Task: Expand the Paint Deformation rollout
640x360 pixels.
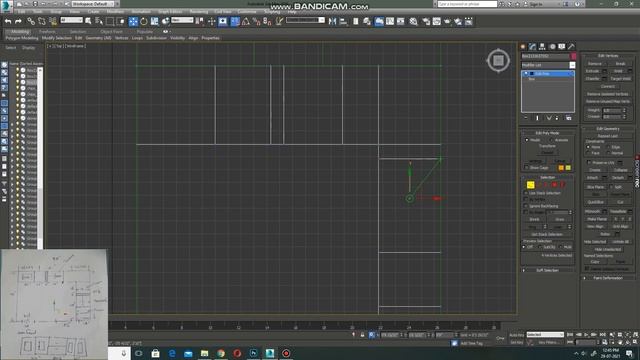Action: coord(608,278)
